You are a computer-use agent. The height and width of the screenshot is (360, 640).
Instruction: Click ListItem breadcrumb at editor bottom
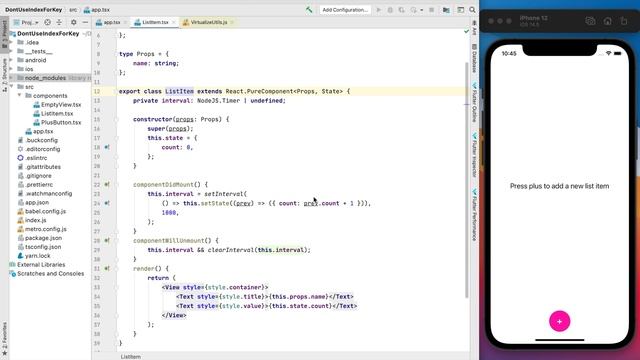point(131,356)
